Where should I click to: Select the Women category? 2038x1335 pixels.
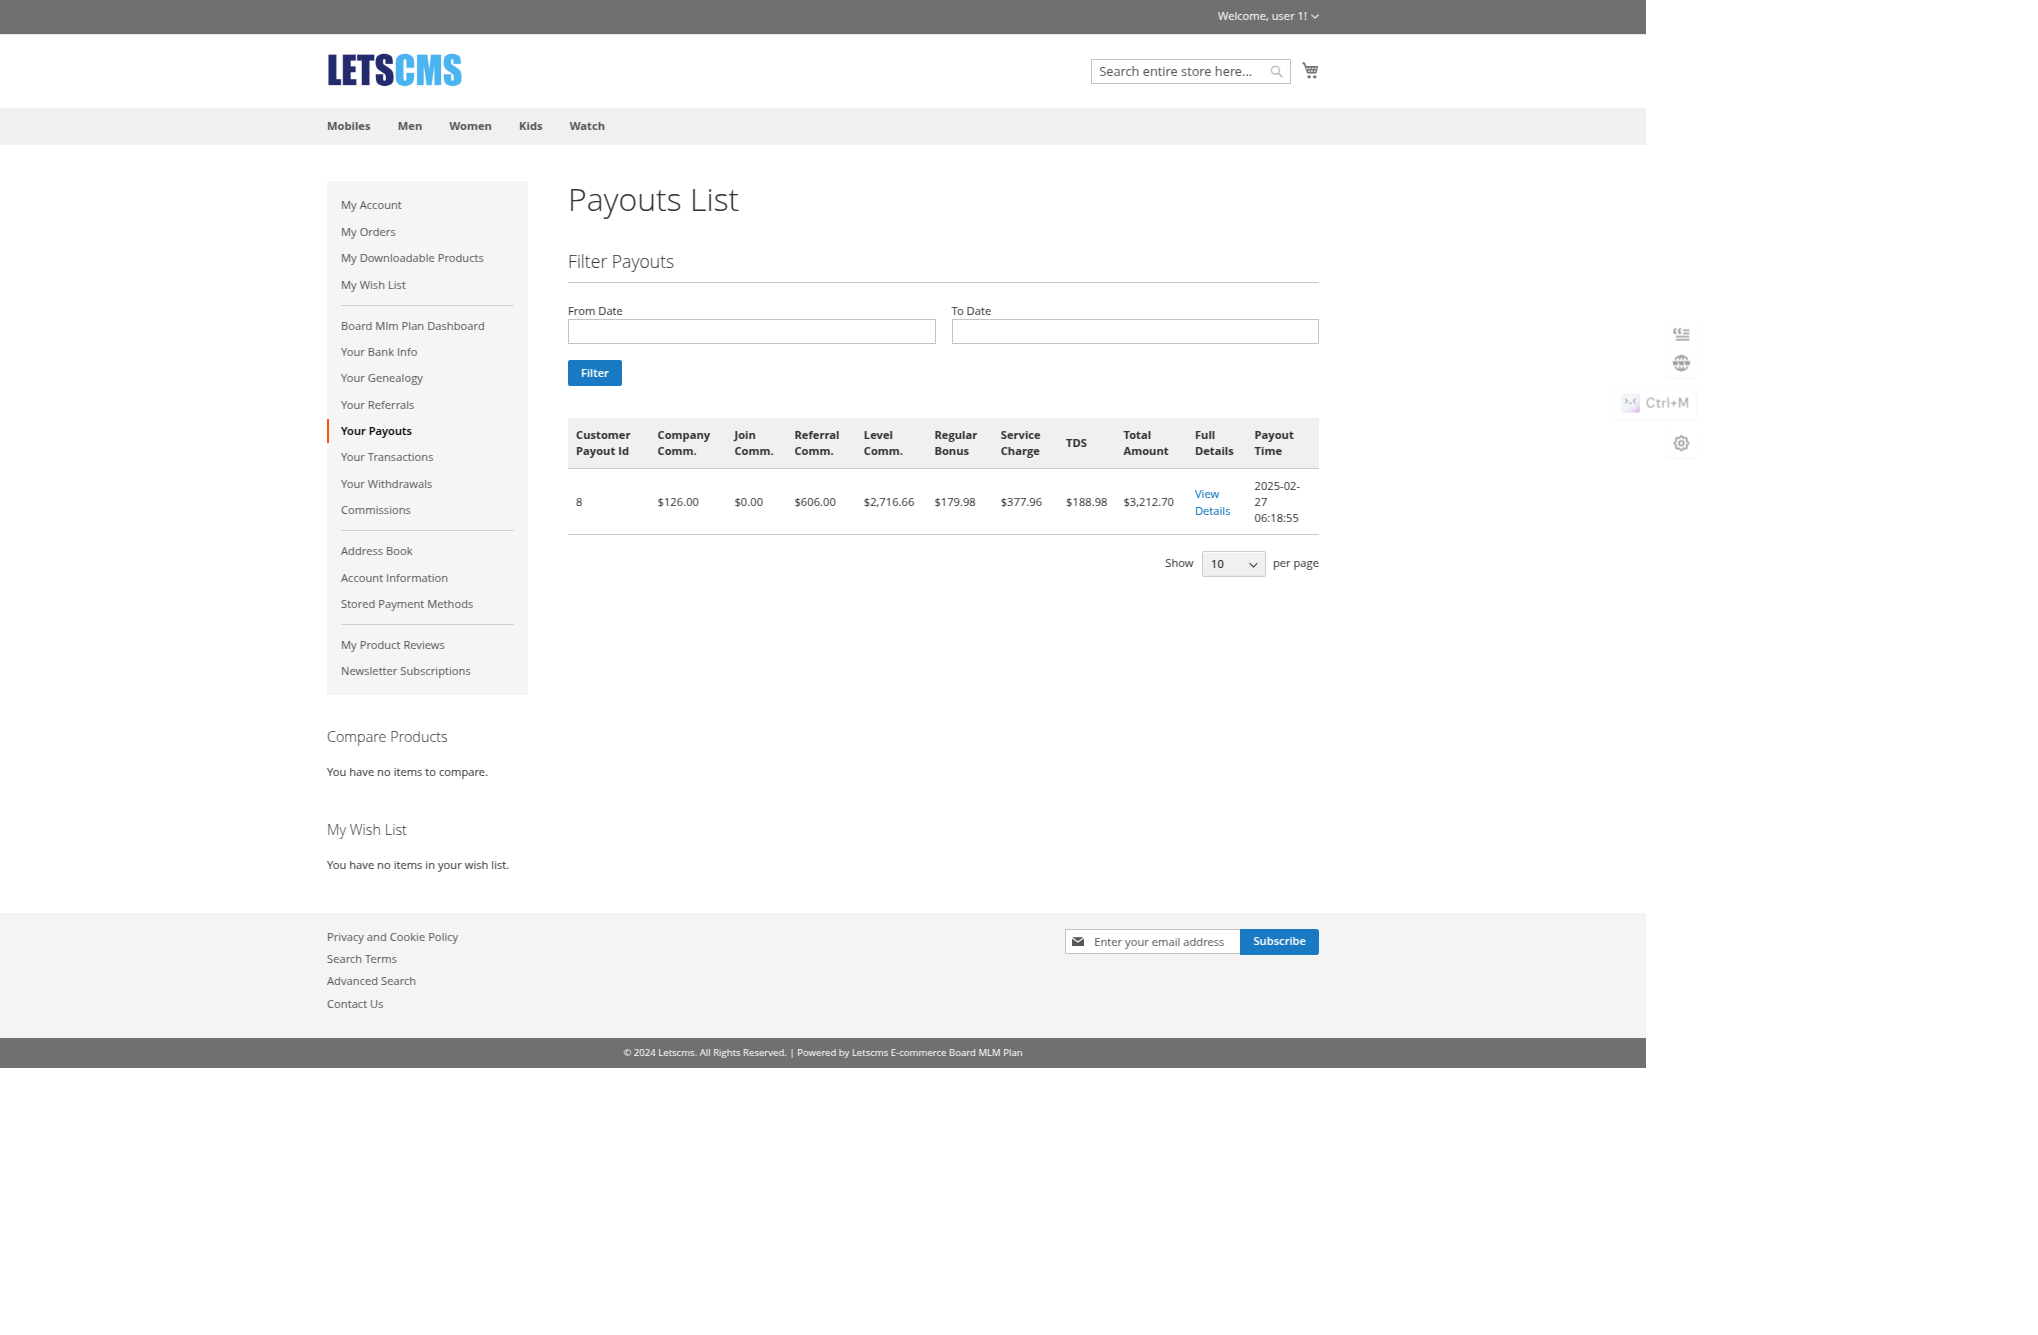point(470,126)
